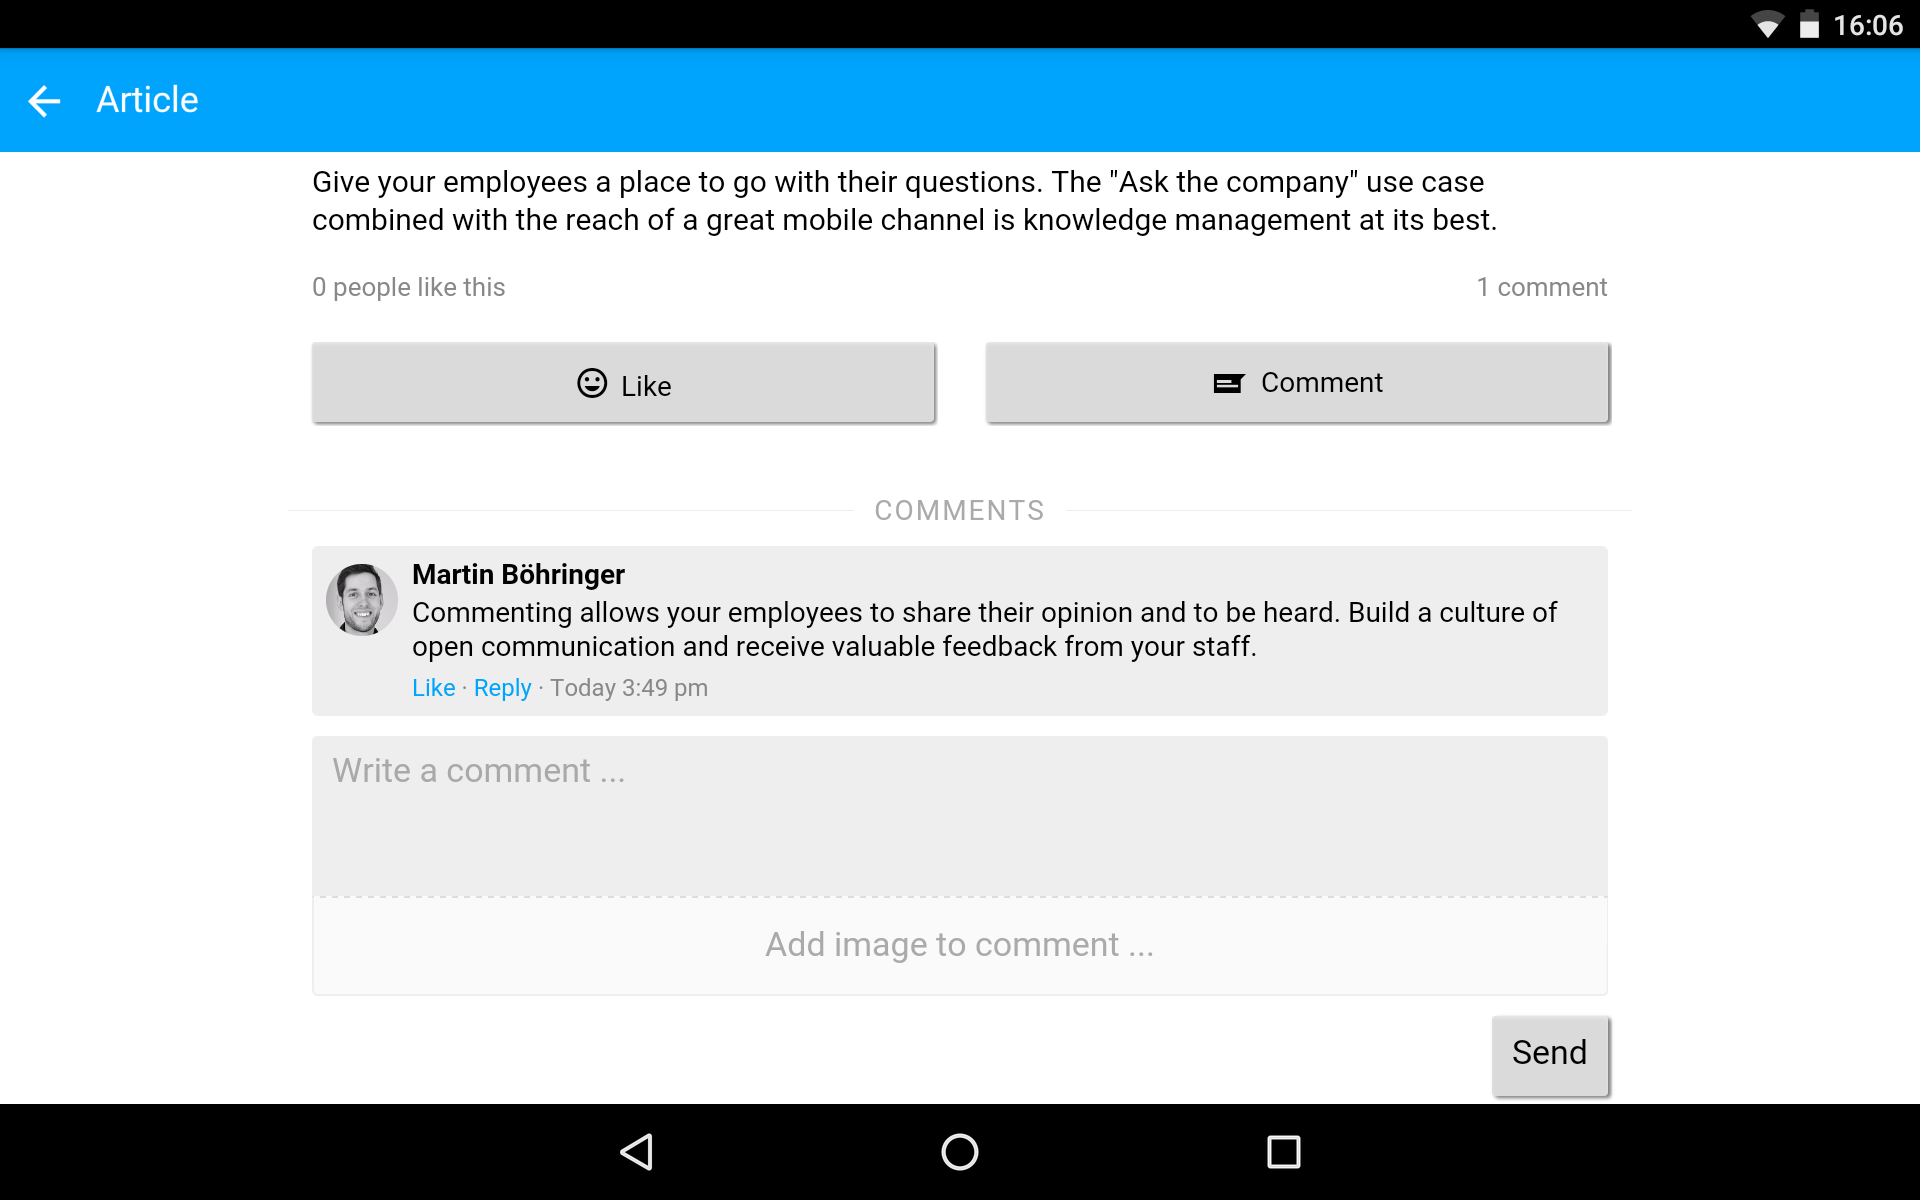Tap the Android back navigation triangle

(637, 1152)
